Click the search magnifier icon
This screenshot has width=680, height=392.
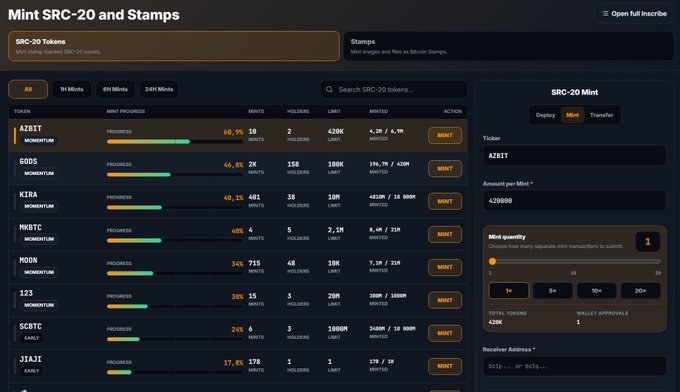click(329, 89)
